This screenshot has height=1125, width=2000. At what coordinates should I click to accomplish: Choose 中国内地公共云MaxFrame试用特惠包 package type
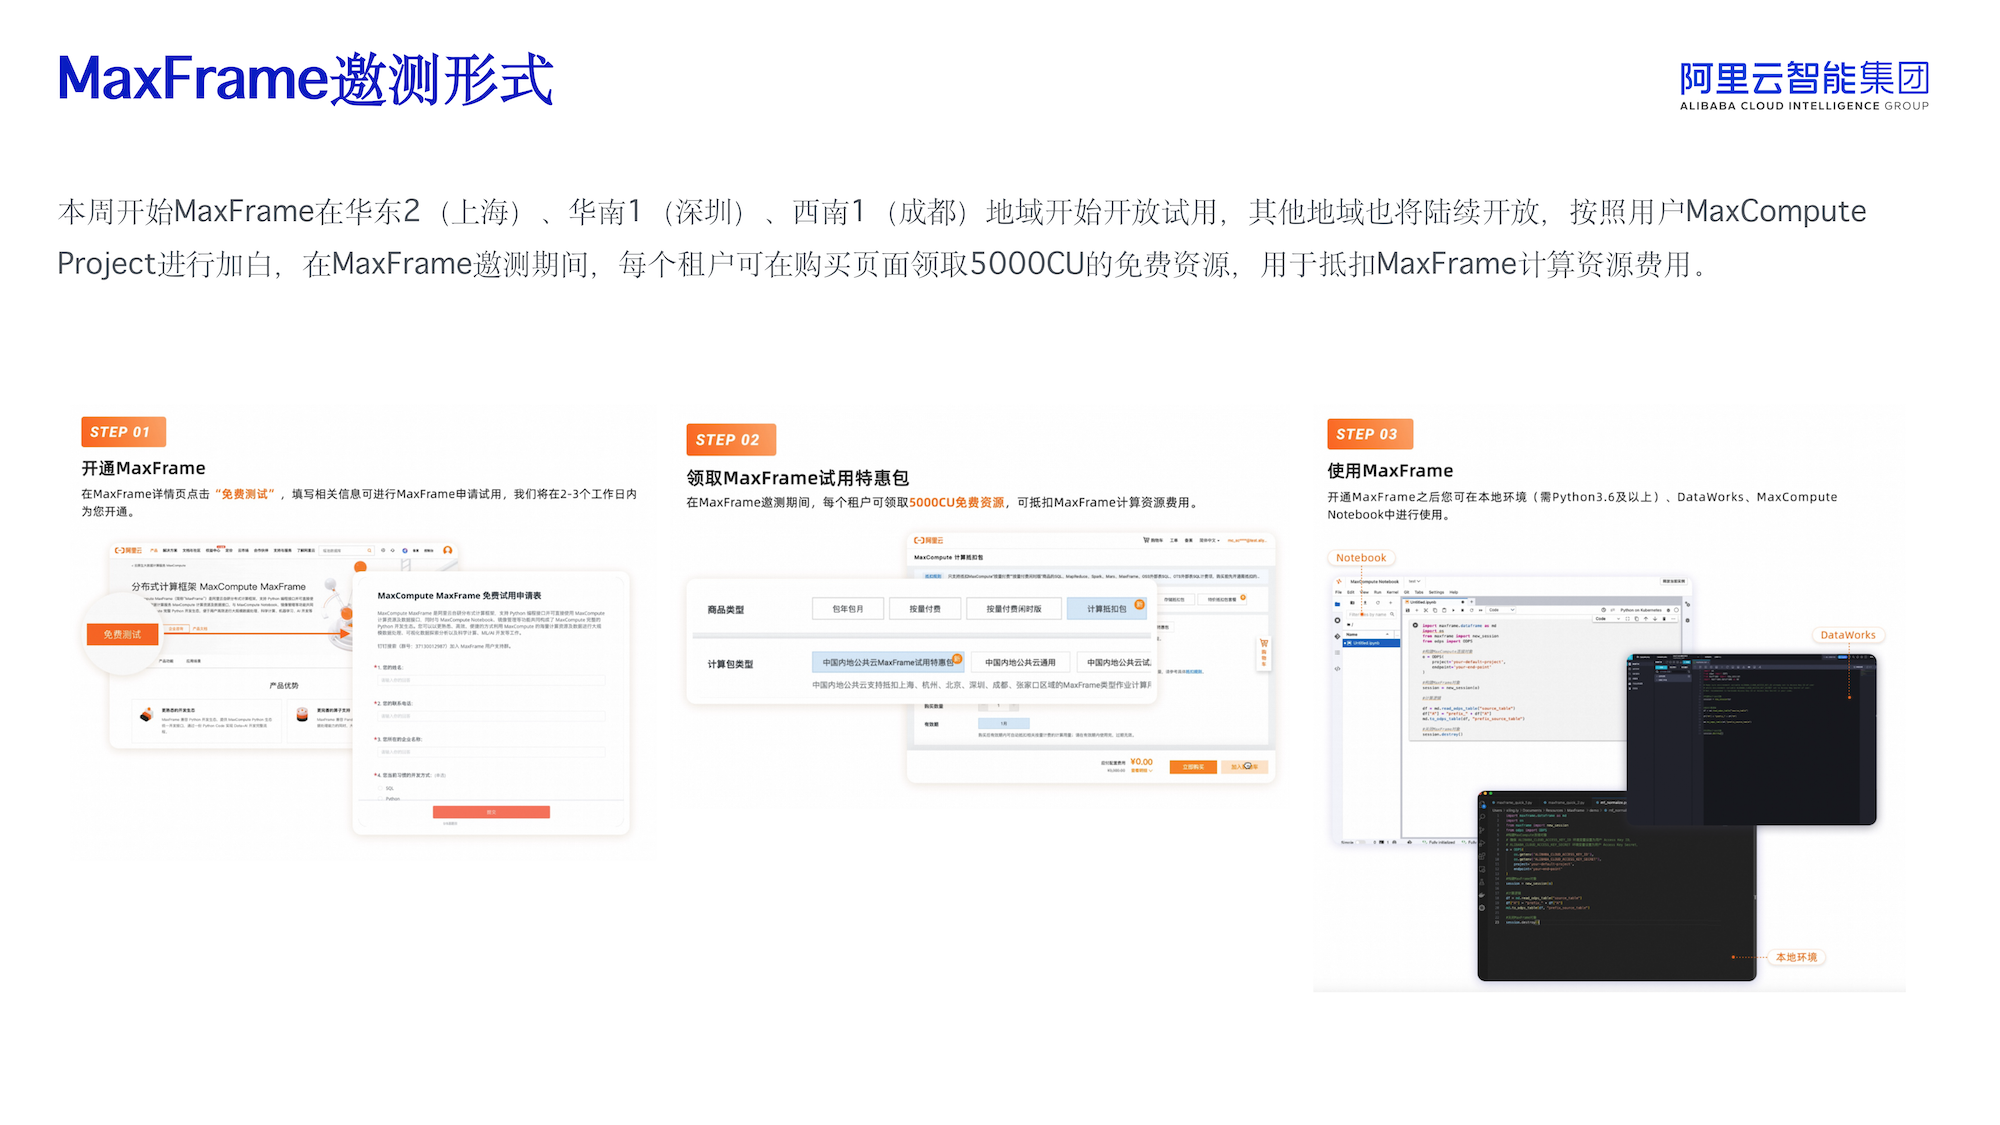pyautogui.click(x=887, y=662)
